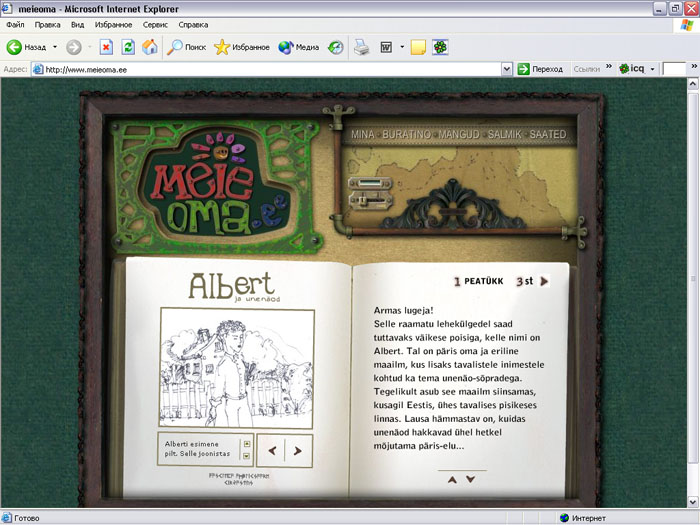Viewport: 700px width, 525px height.
Task: Open Избранное favorites star button
Action: pos(242,47)
